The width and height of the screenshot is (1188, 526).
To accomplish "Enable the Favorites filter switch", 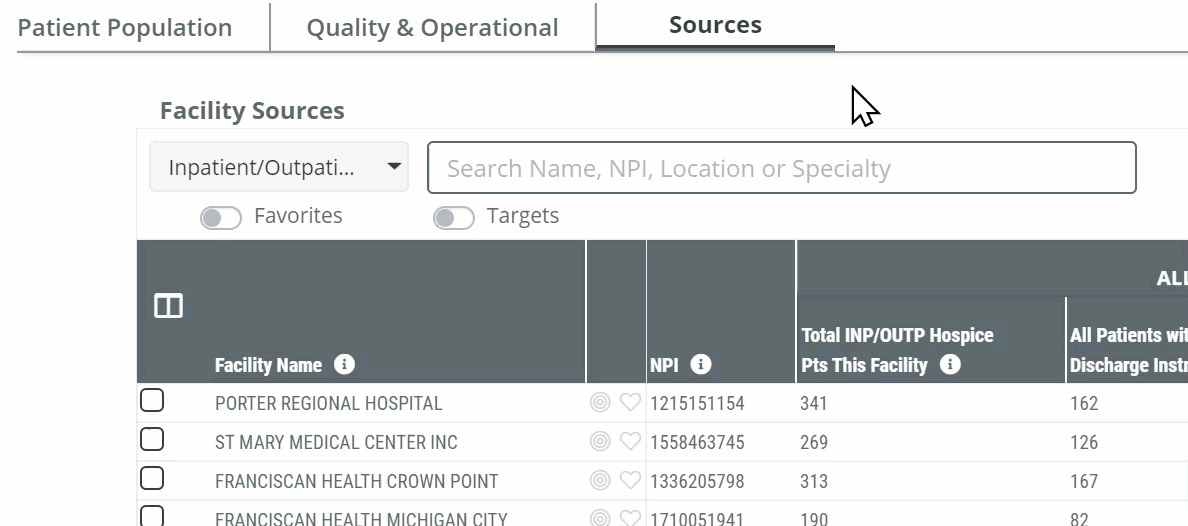I will (x=220, y=218).
